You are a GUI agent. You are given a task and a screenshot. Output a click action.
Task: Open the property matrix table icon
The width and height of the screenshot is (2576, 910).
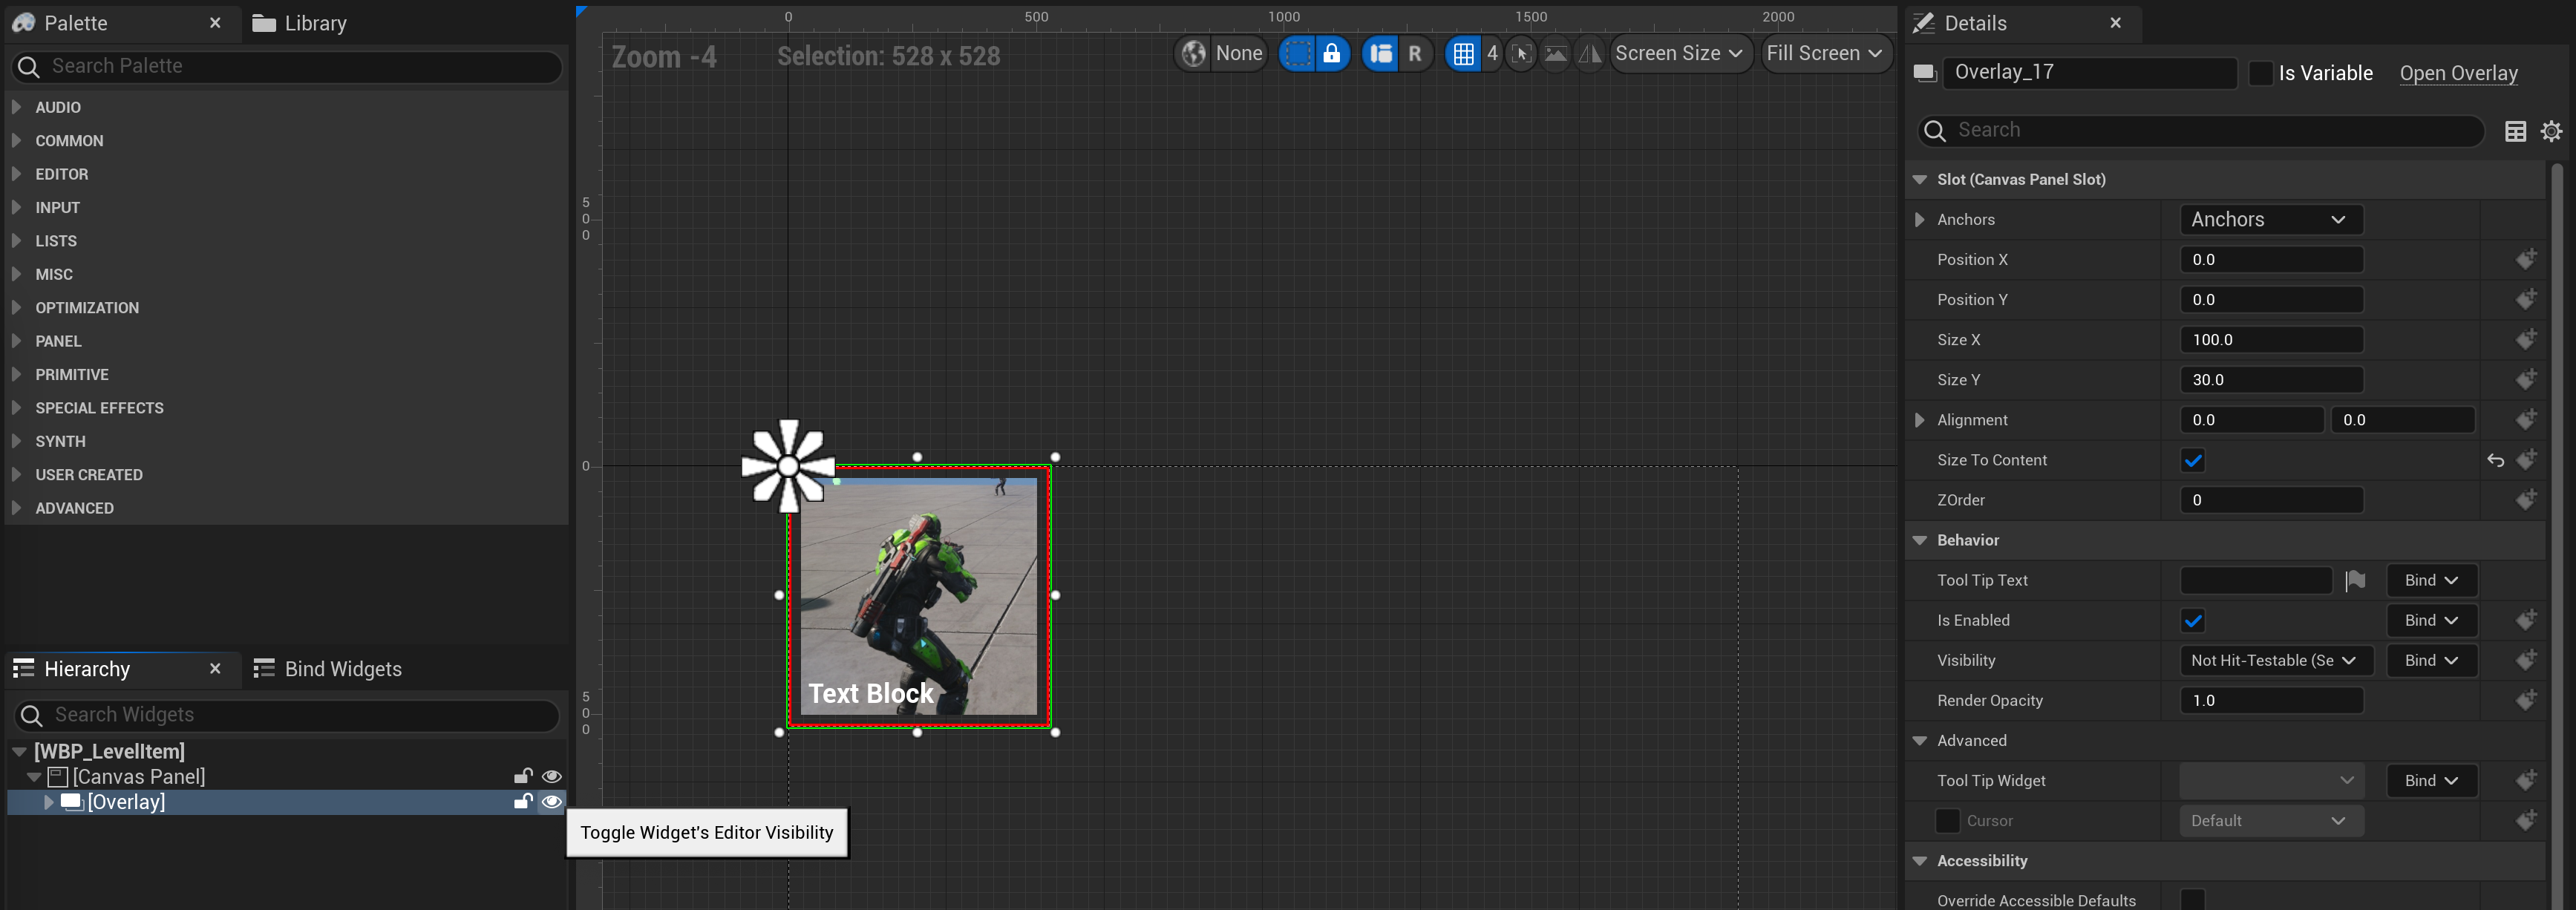click(2515, 131)
